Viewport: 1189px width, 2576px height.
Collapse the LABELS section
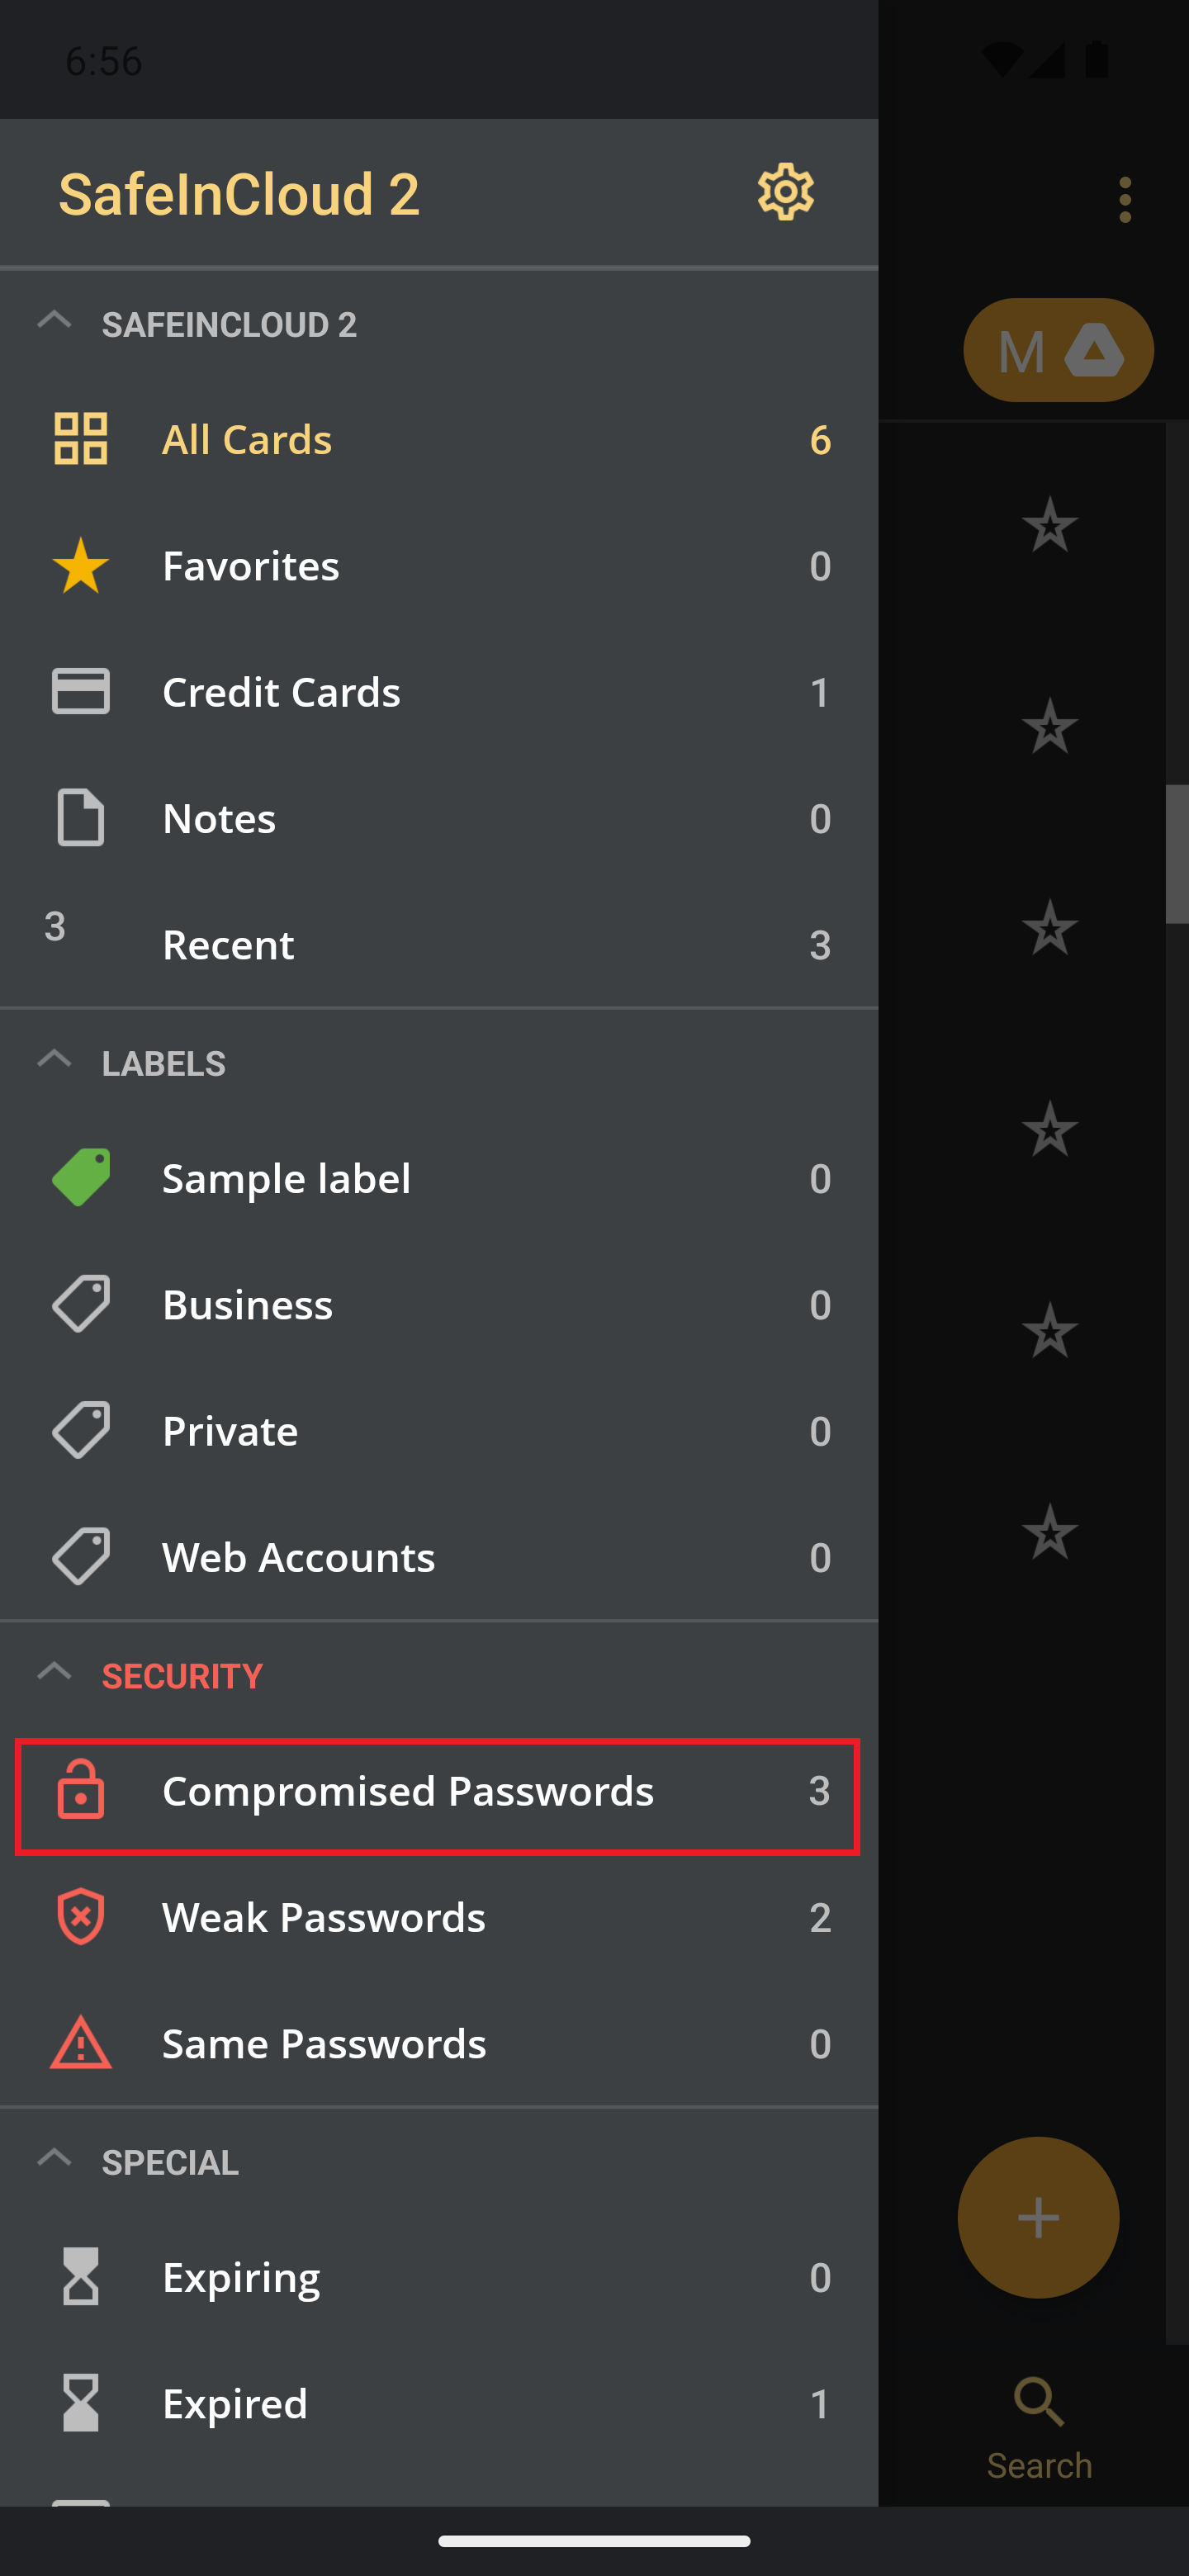[54, 1060]
